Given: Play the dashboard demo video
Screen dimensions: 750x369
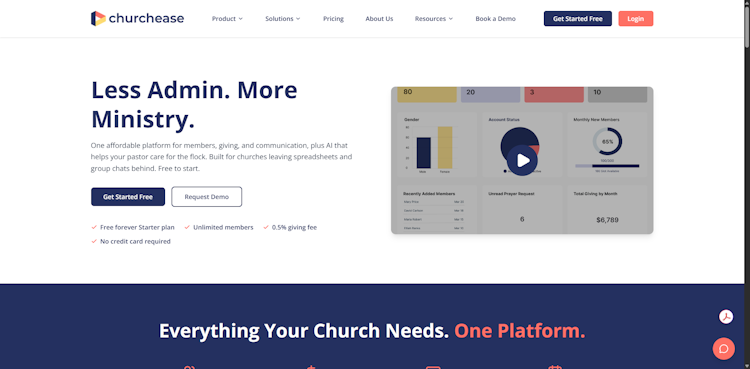Looking at the screenshot, I should coord(522,160).
